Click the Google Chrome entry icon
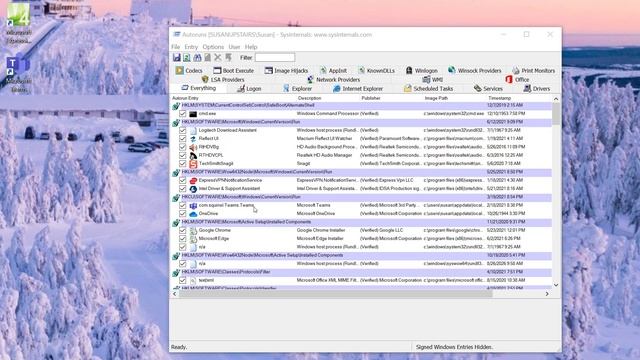Viewport: 640px width, 360px height. point(193,231)
